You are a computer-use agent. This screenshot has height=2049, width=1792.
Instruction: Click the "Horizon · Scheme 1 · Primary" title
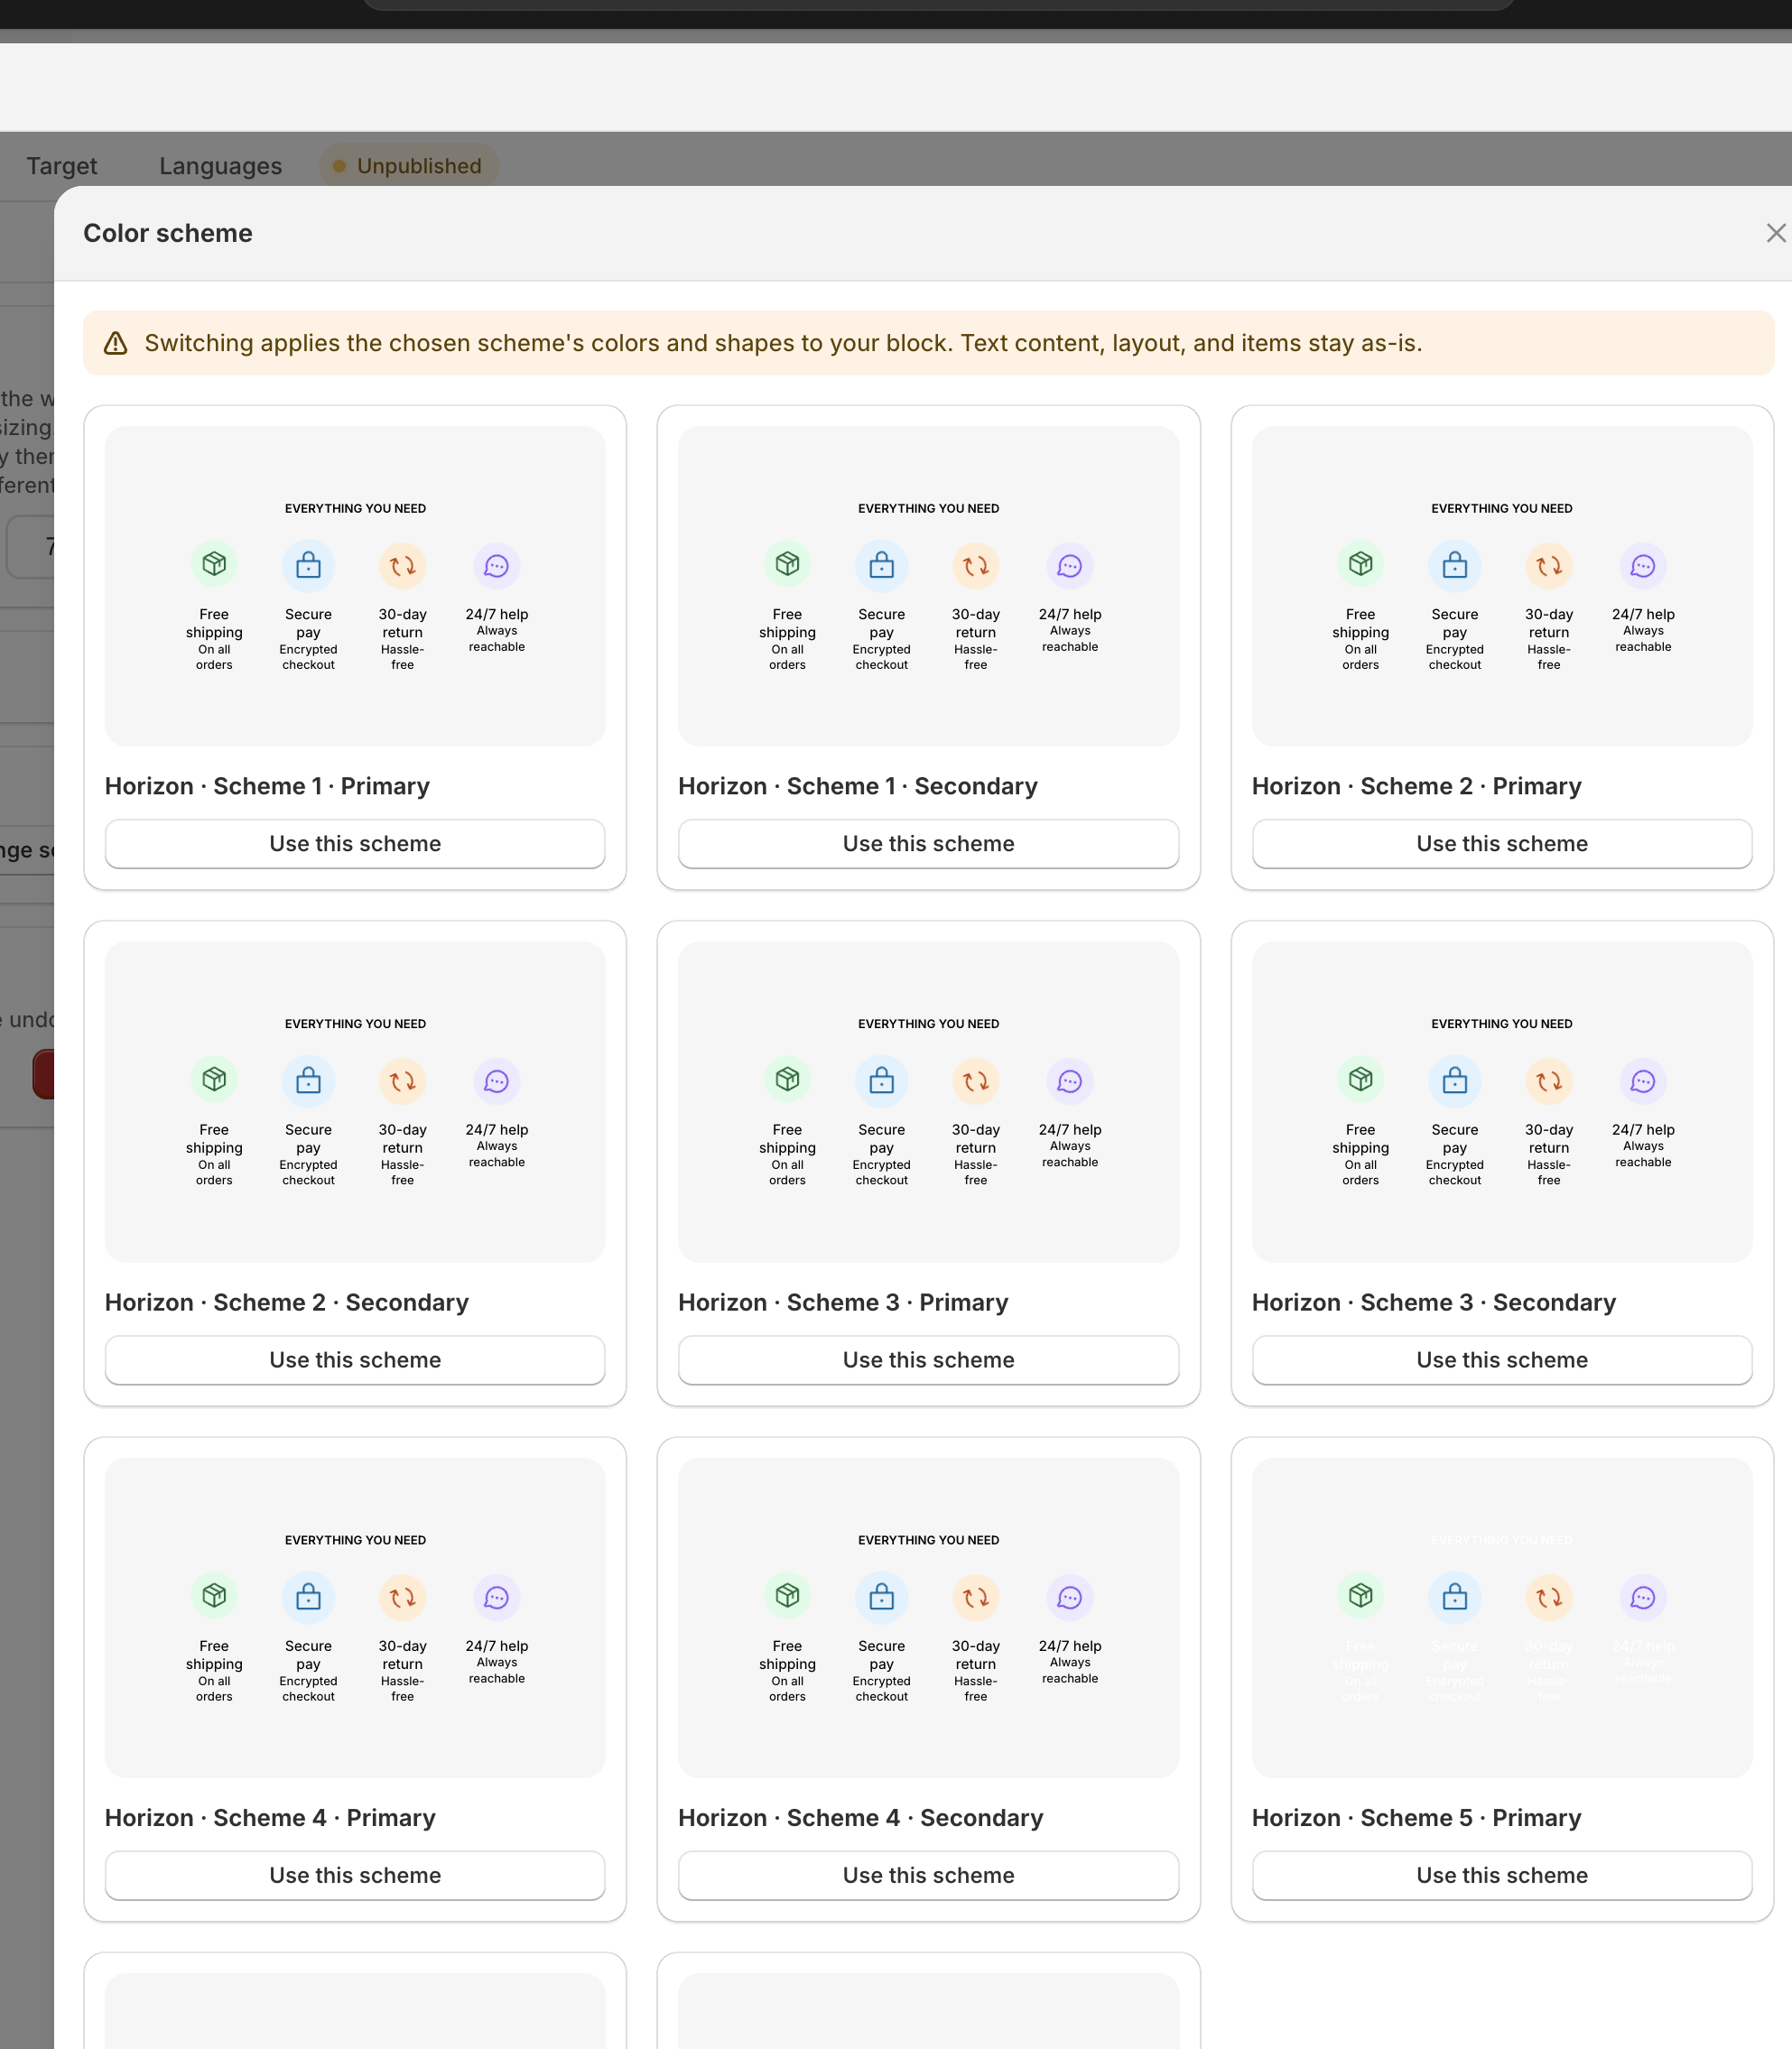pos(267,786)
